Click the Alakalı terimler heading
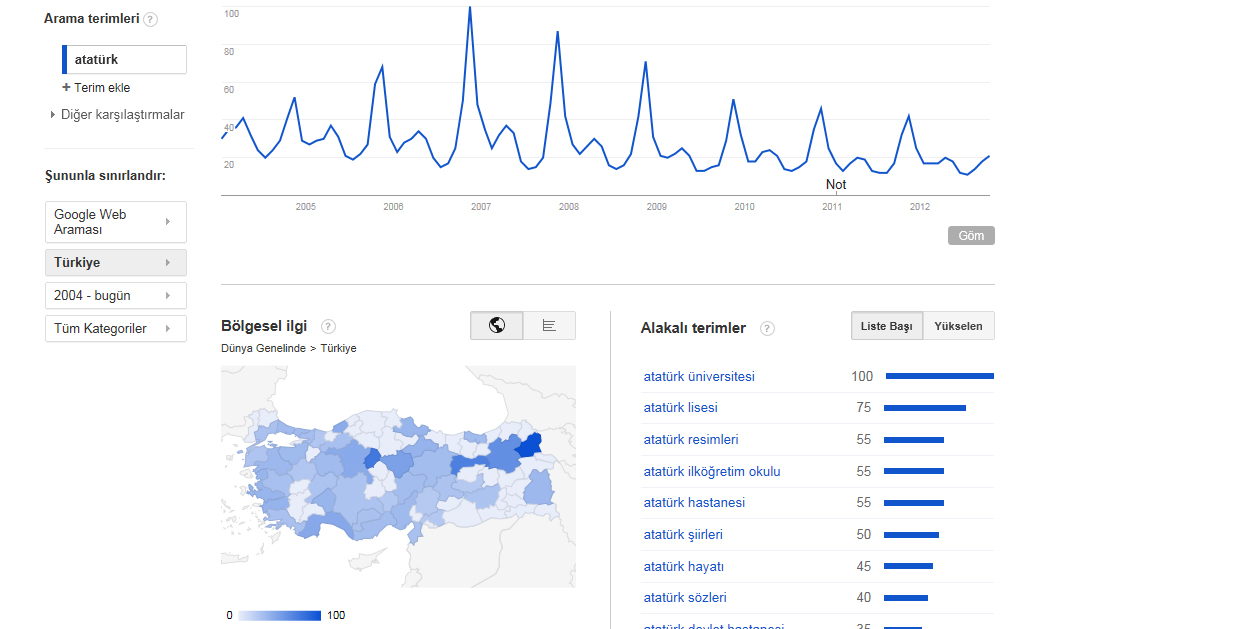This screenshot has width=1258, height=629. click(x=693, y=328)
